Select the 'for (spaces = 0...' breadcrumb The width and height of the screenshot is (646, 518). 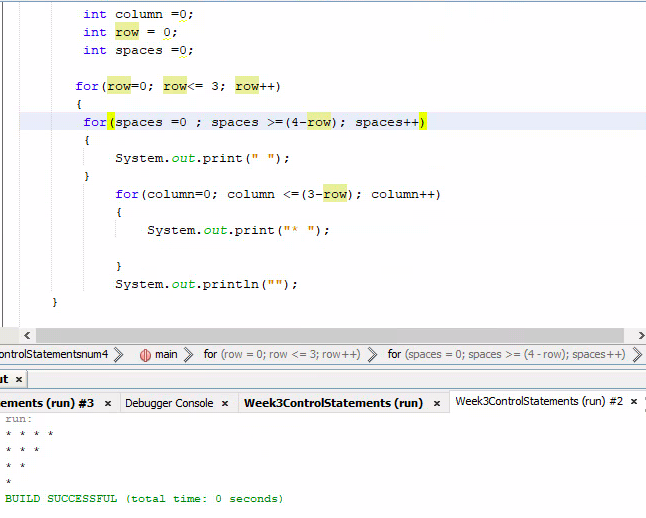(x=506, y=354)
